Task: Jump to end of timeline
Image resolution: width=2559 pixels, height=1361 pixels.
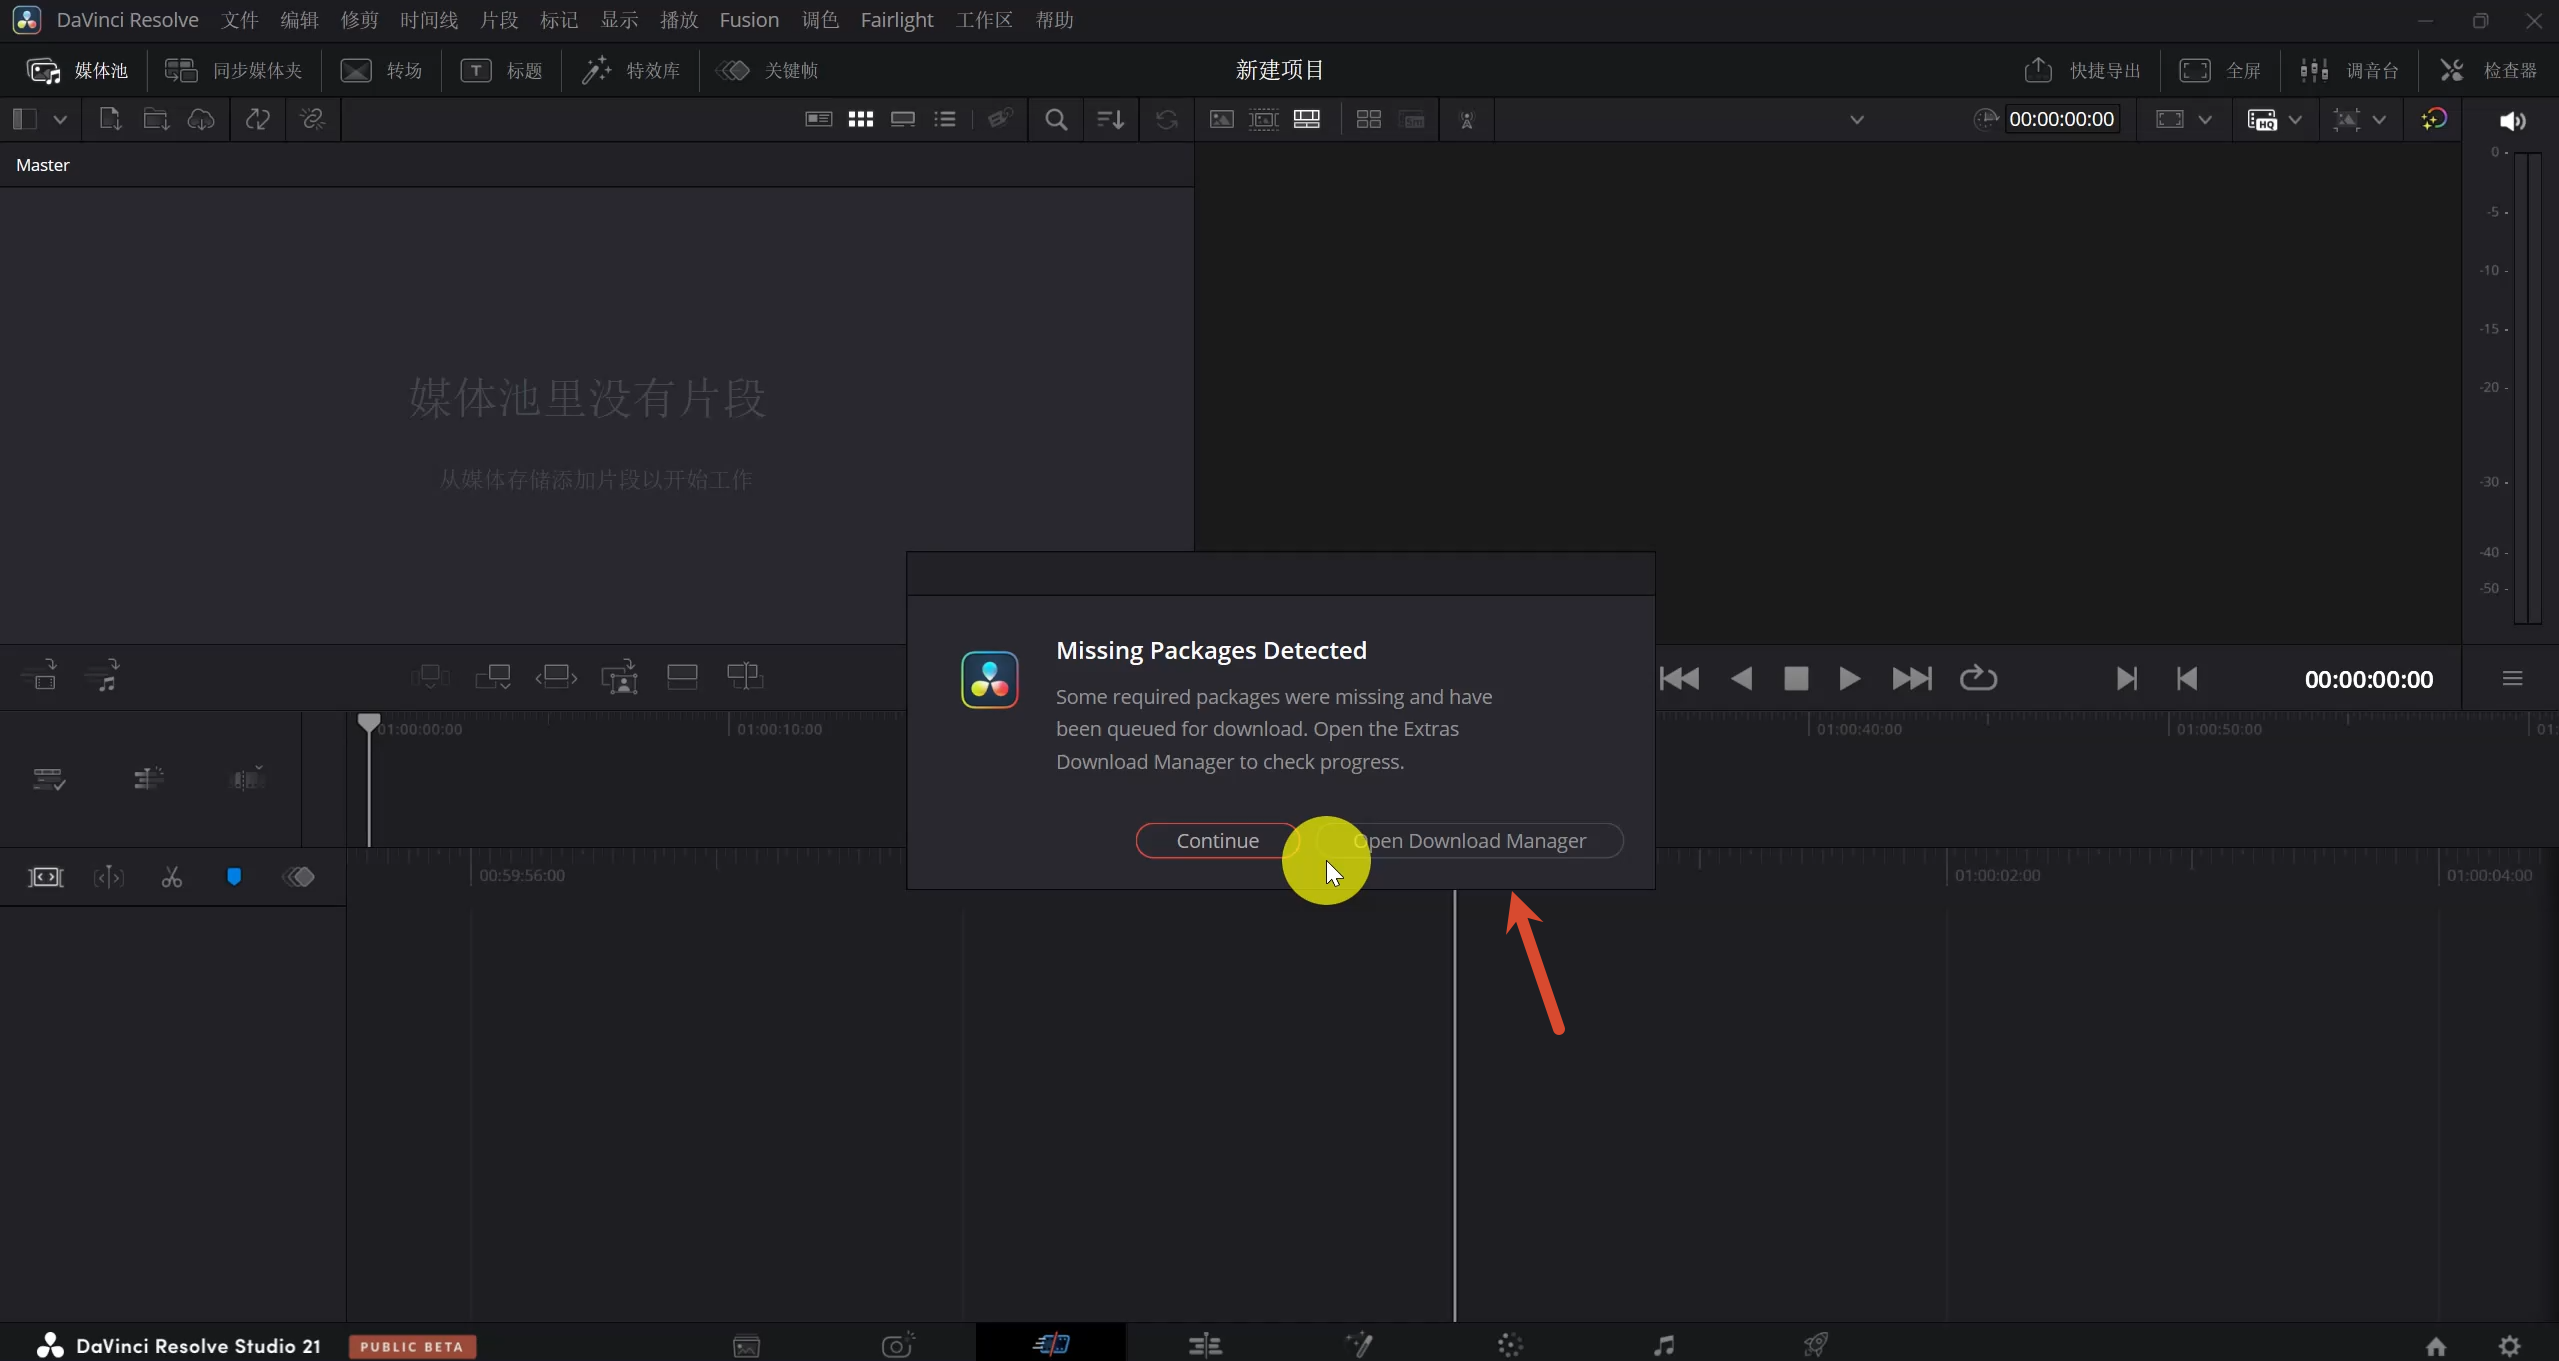Action: (x=1912, y=679)
